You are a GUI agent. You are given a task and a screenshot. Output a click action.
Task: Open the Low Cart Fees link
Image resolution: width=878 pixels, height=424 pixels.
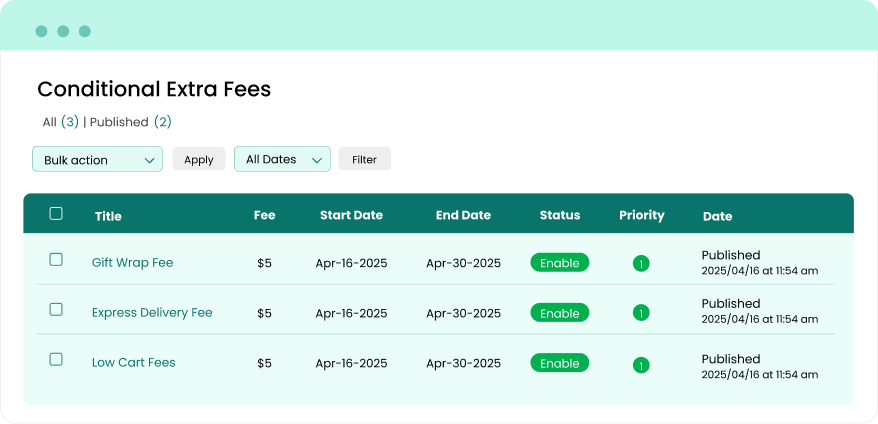[133, 362]
